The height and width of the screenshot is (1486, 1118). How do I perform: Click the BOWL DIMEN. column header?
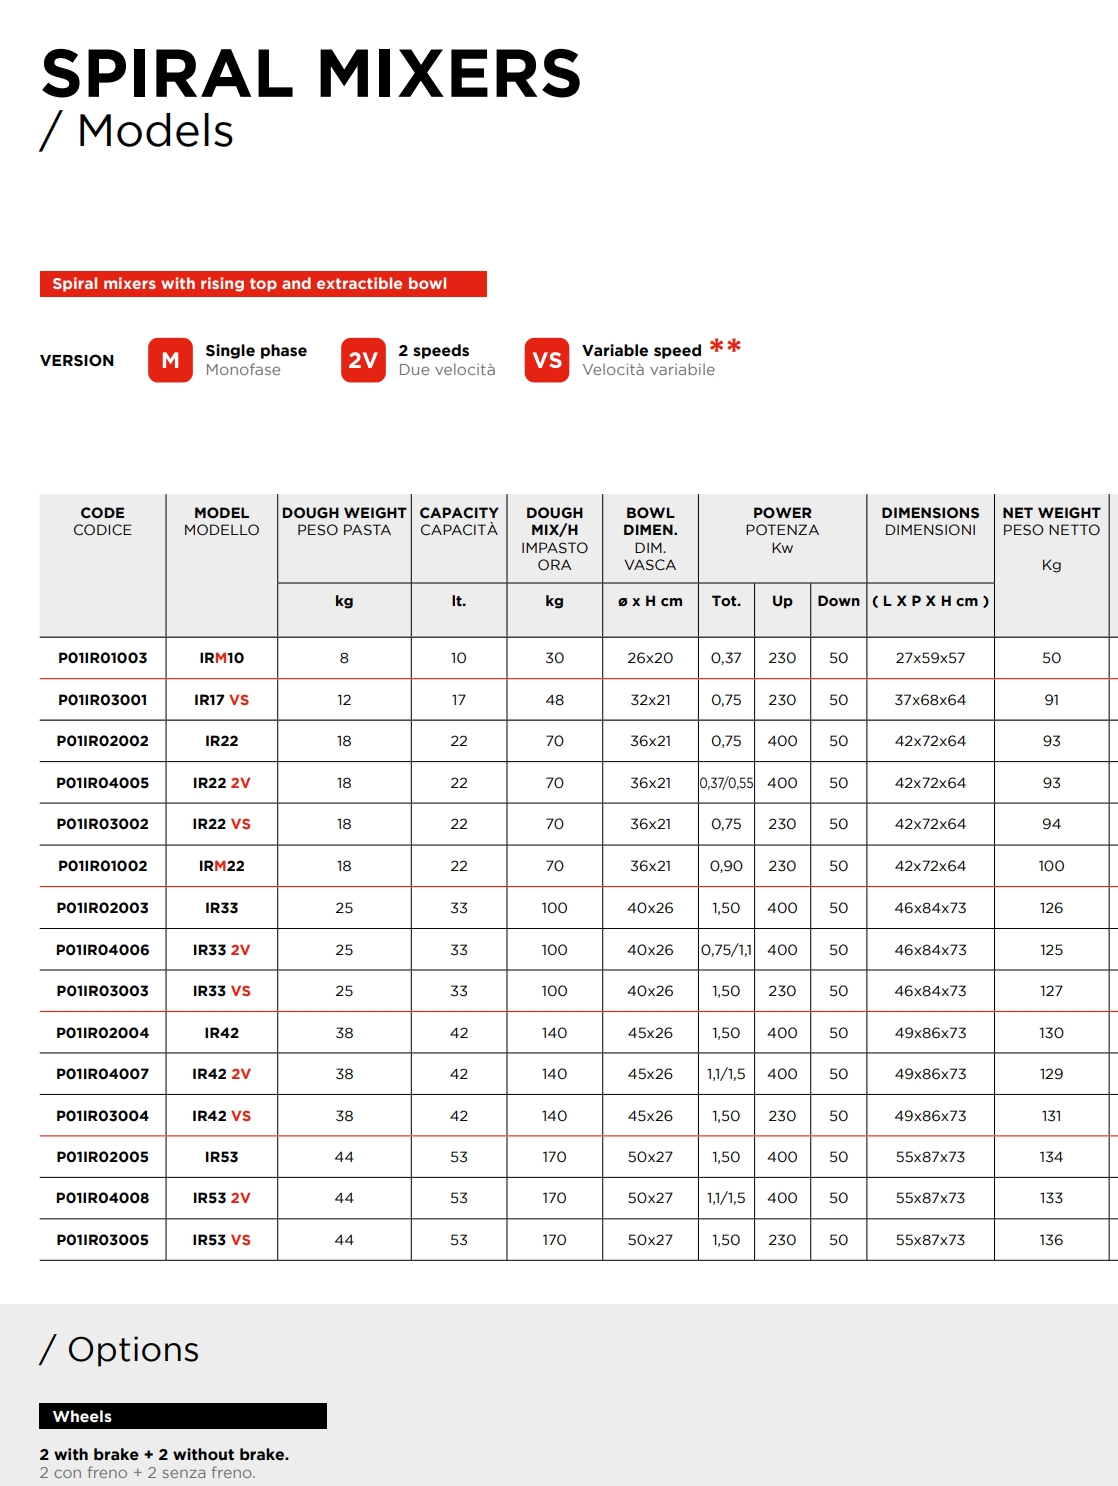point(650,538)
